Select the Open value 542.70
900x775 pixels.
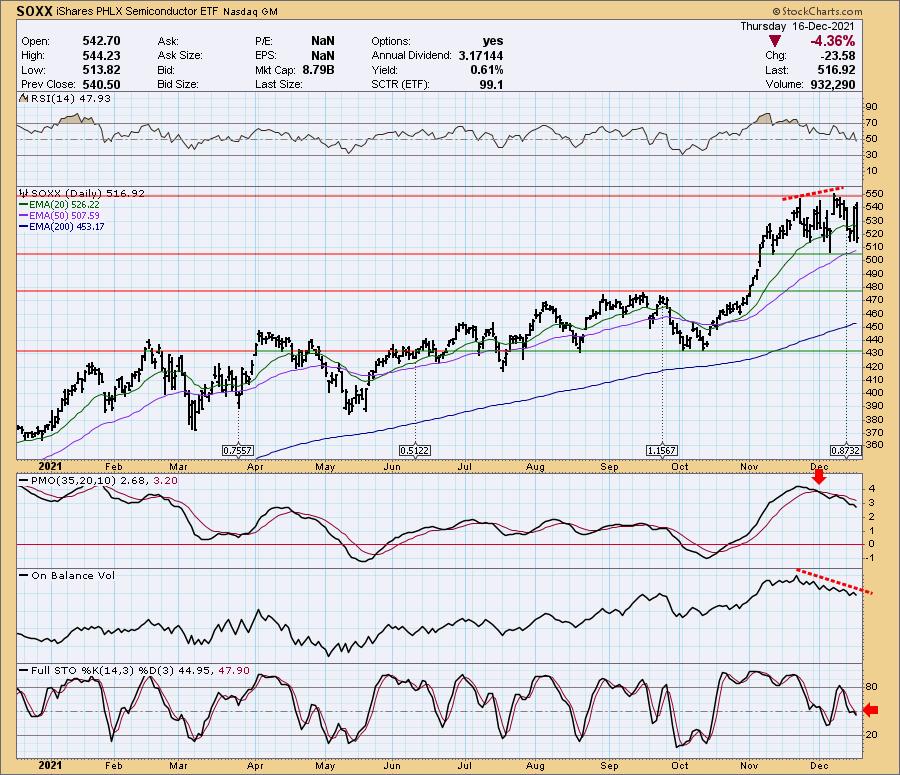click(x=102, y=41)
